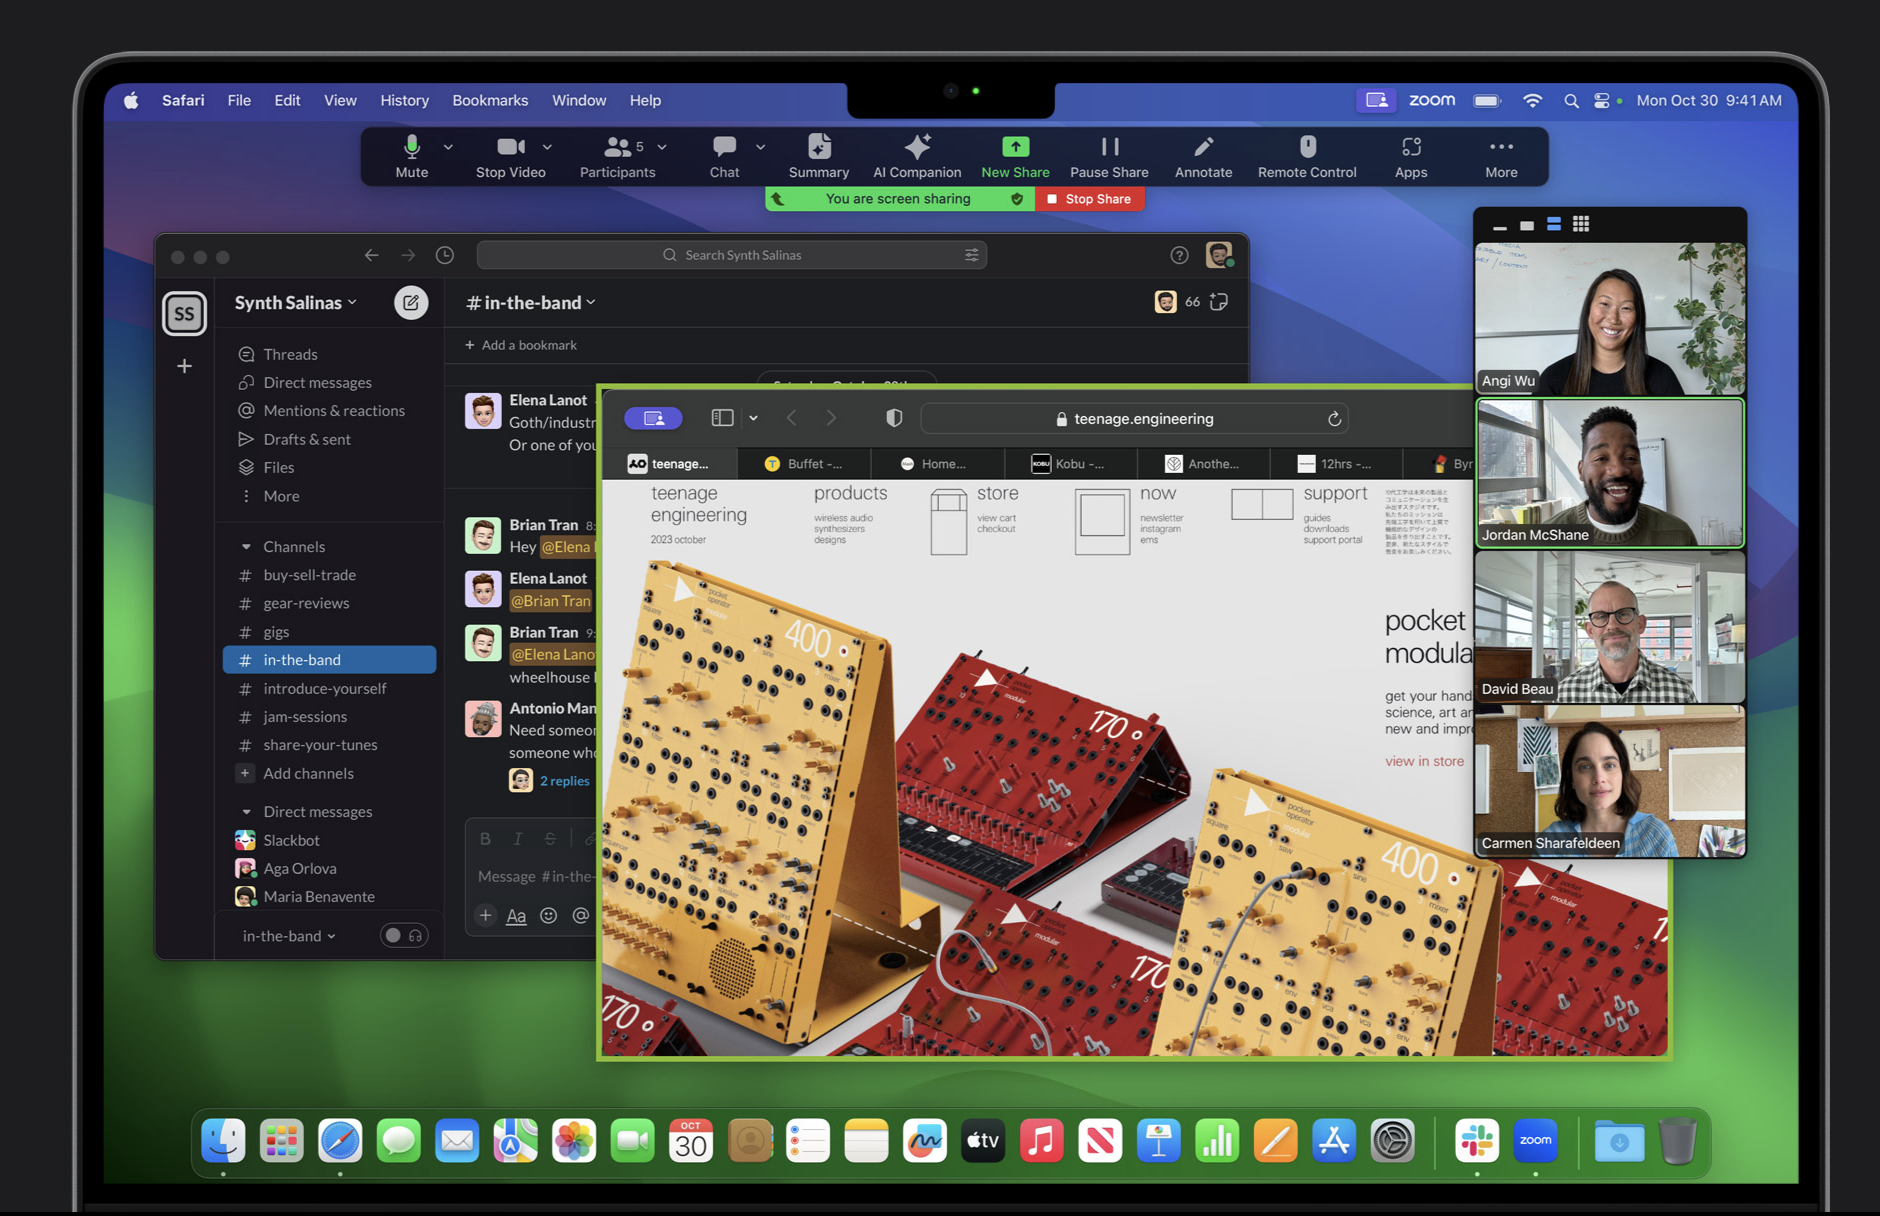Compose a new Slack message
Image resolution: width=1880 pixels, height=1216 pixels.
coord(411,302)
